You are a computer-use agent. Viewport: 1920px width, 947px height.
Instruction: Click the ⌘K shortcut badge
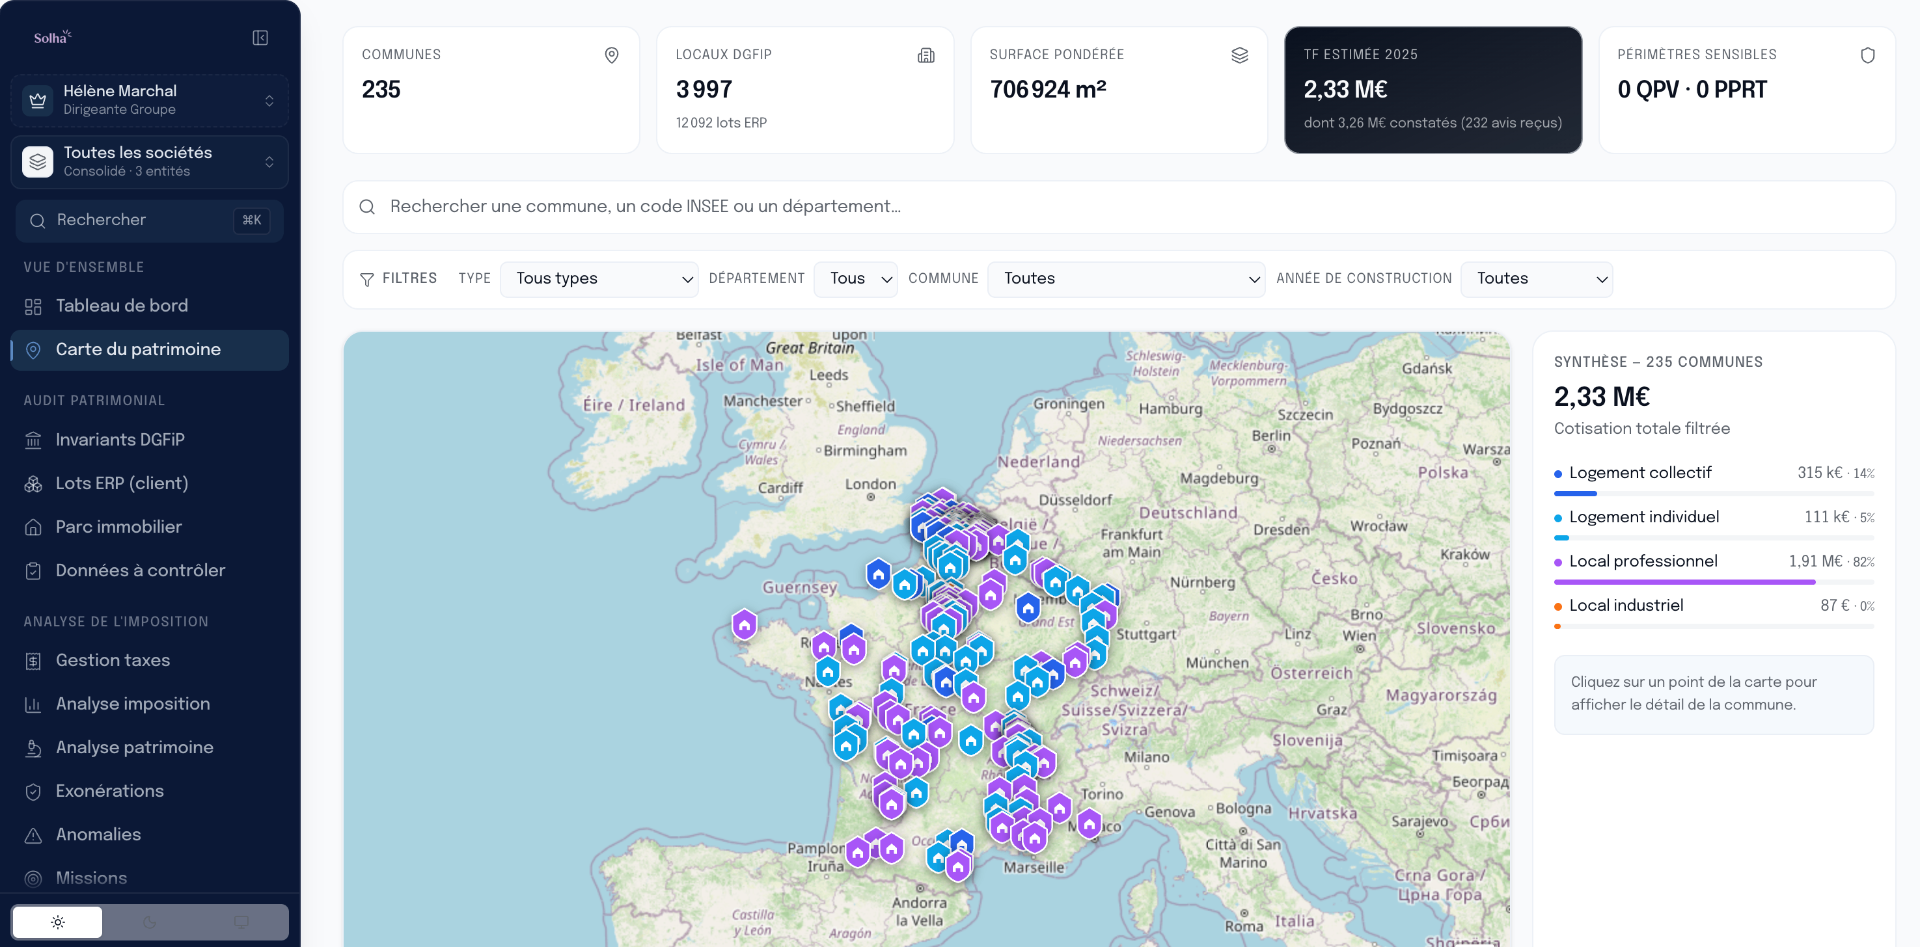(x=252, y=220)
